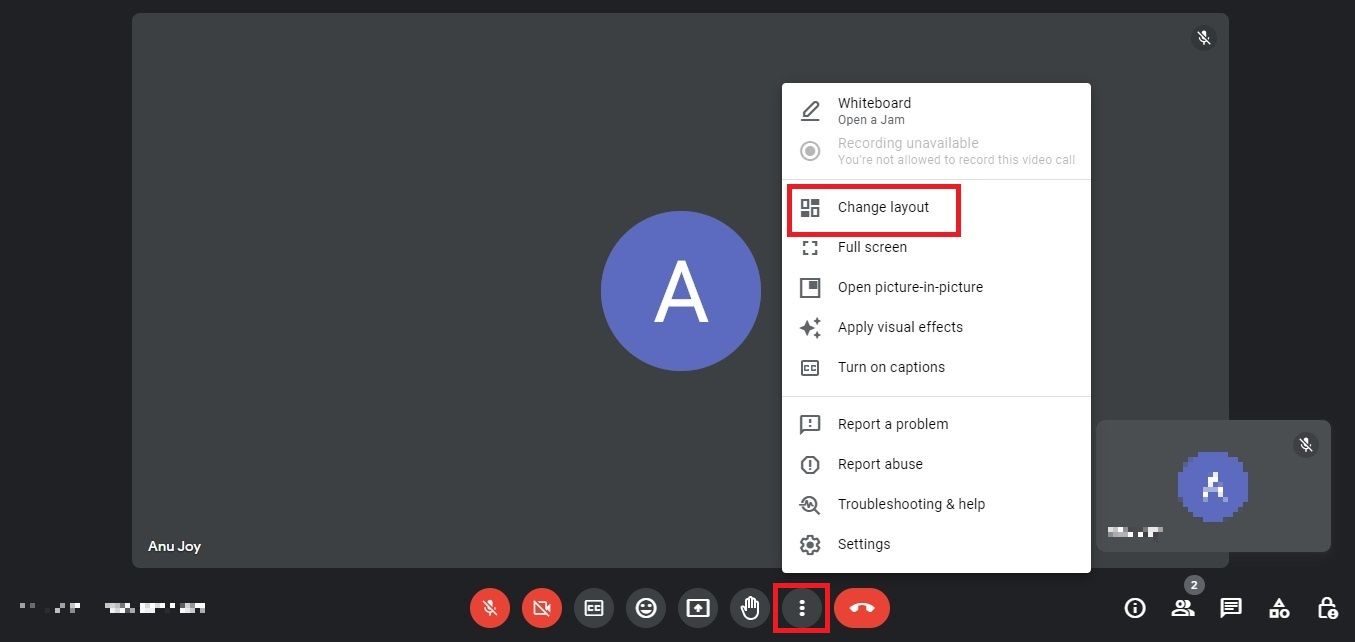Screen dimensions: 1355x642
Task: Open the More options menu
Action: pos(801,607)
